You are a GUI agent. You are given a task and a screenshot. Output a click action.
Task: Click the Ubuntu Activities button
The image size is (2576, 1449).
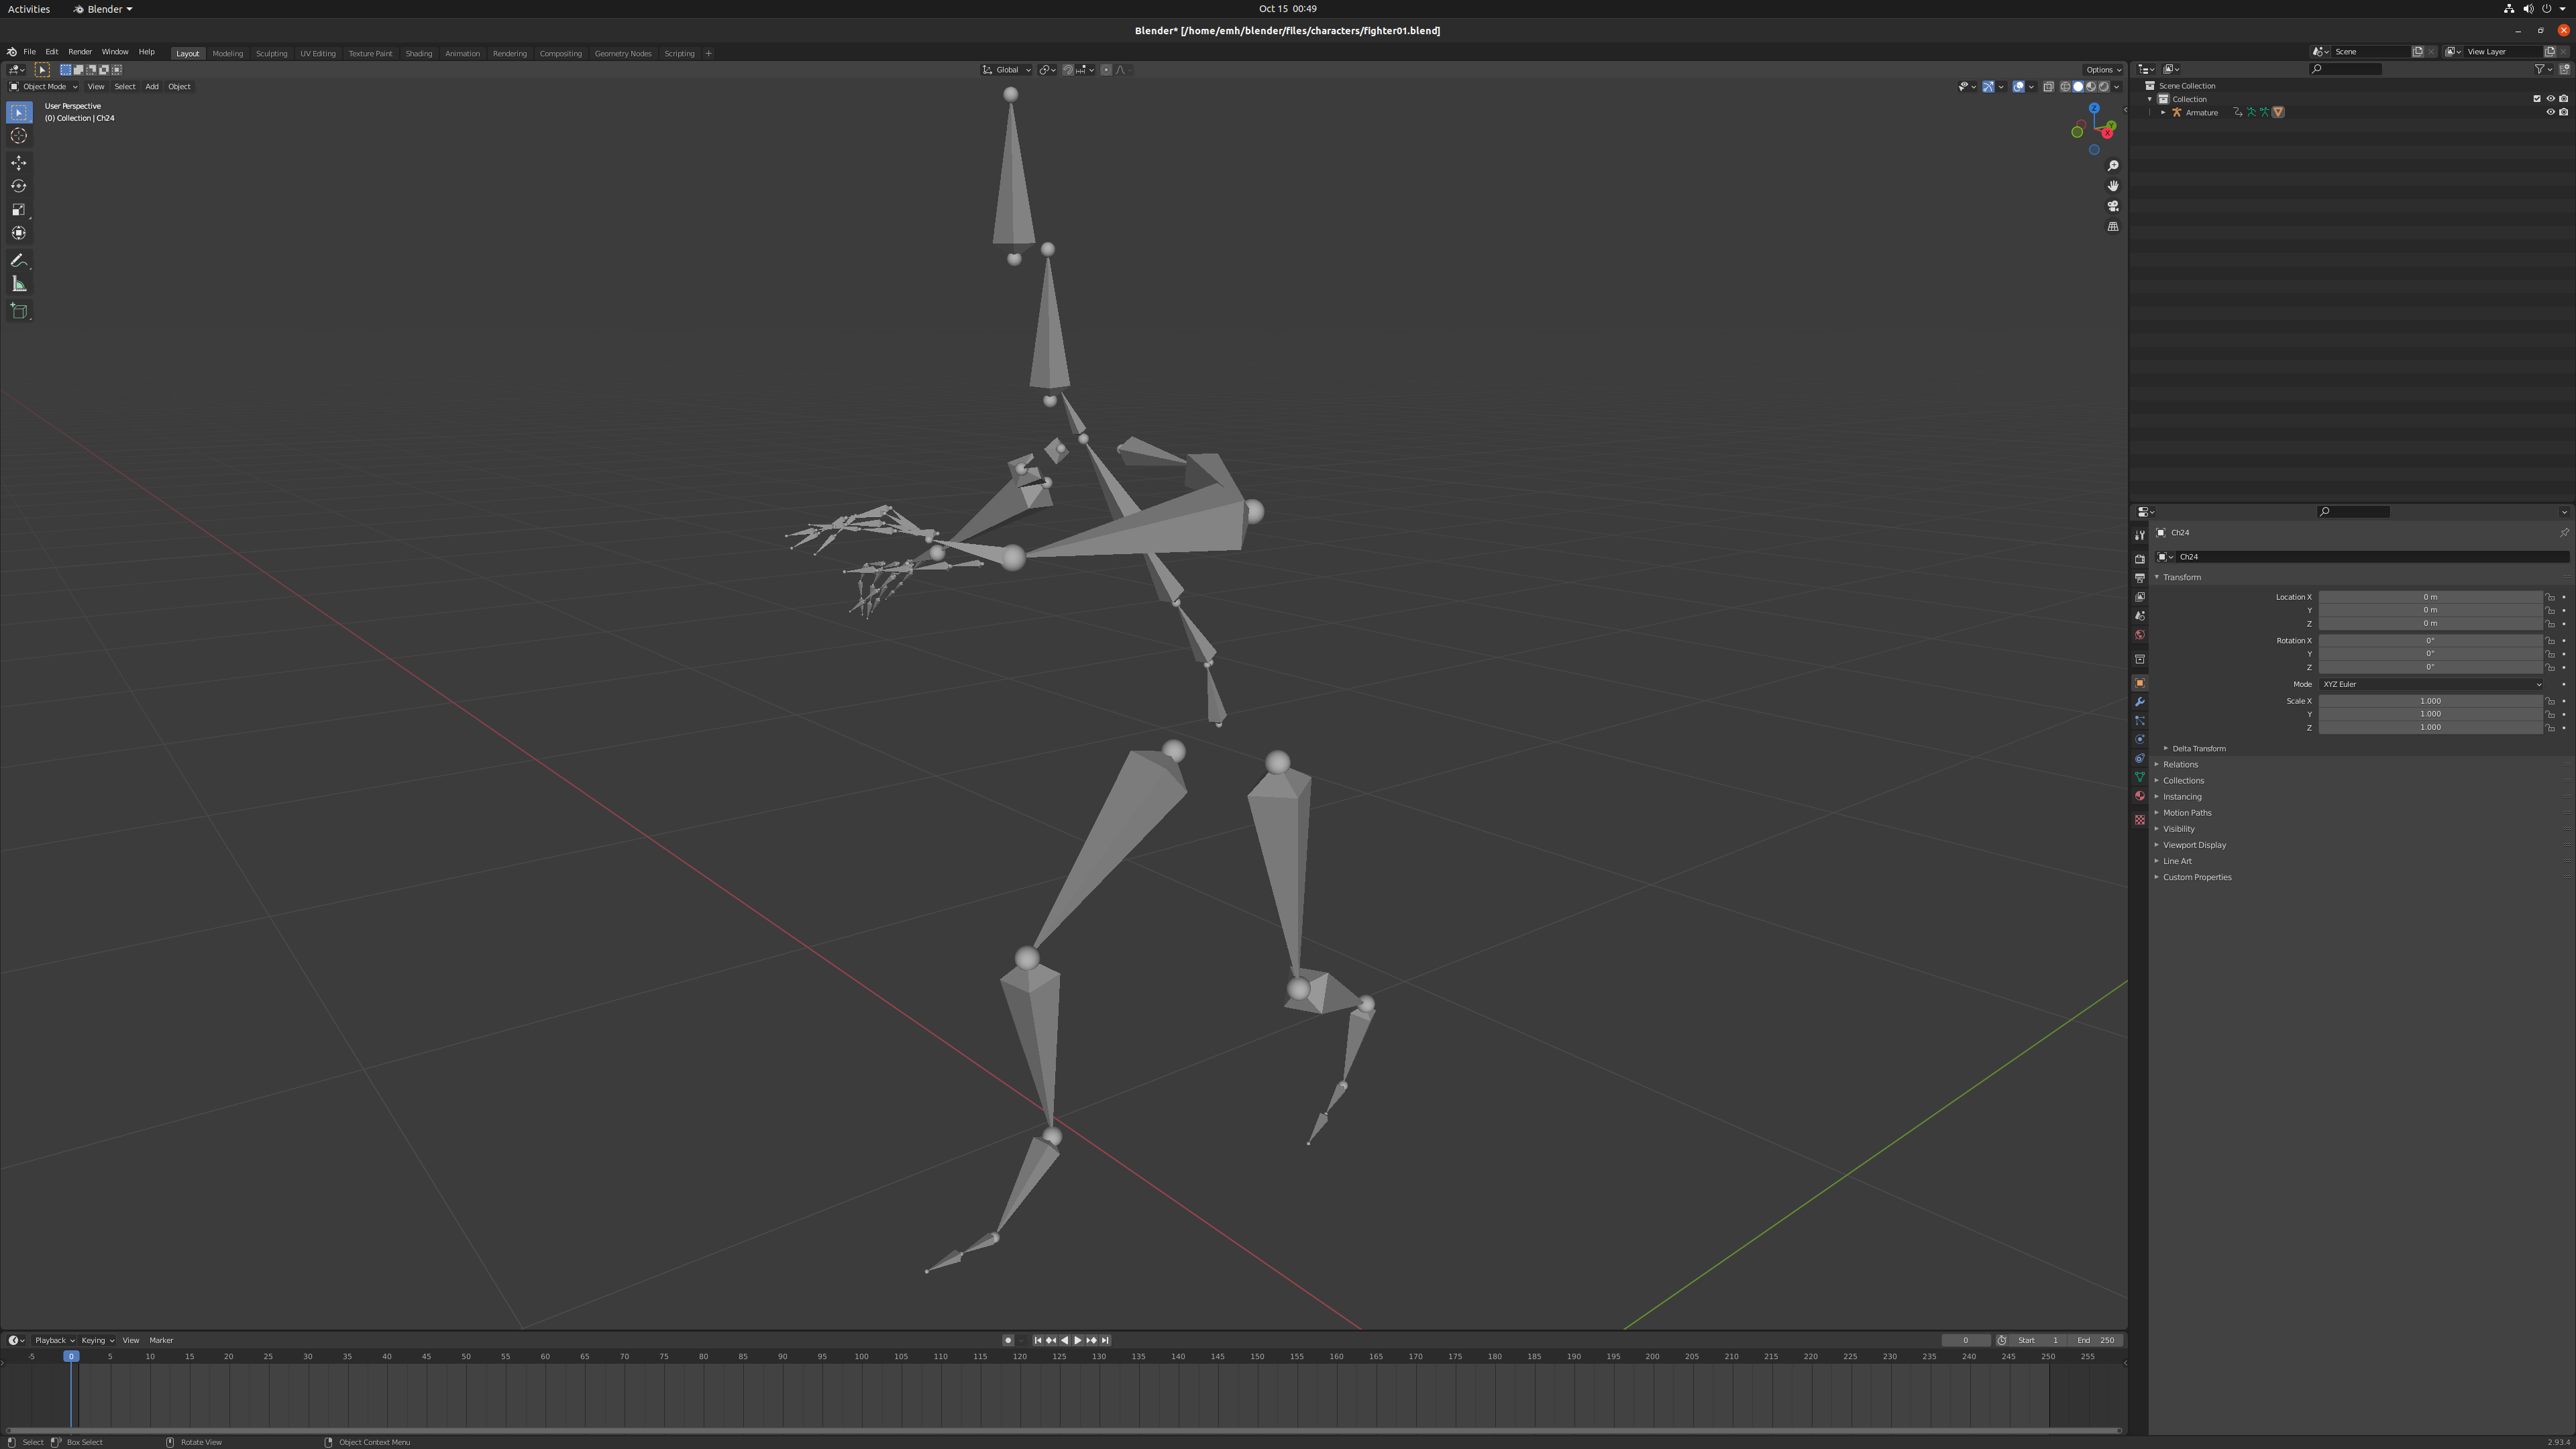point(28,9)
